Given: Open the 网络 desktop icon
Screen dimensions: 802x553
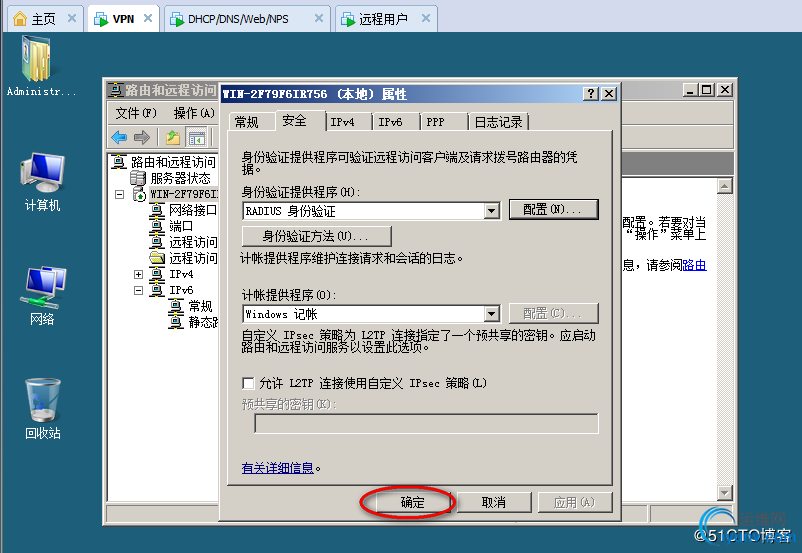Looking at the screenshot, I should (x=42, y=287).
